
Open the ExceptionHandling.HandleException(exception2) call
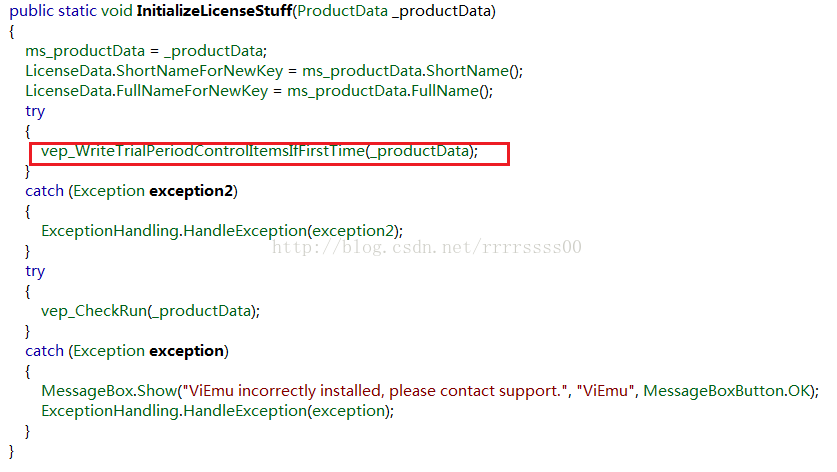click(222, 231)
